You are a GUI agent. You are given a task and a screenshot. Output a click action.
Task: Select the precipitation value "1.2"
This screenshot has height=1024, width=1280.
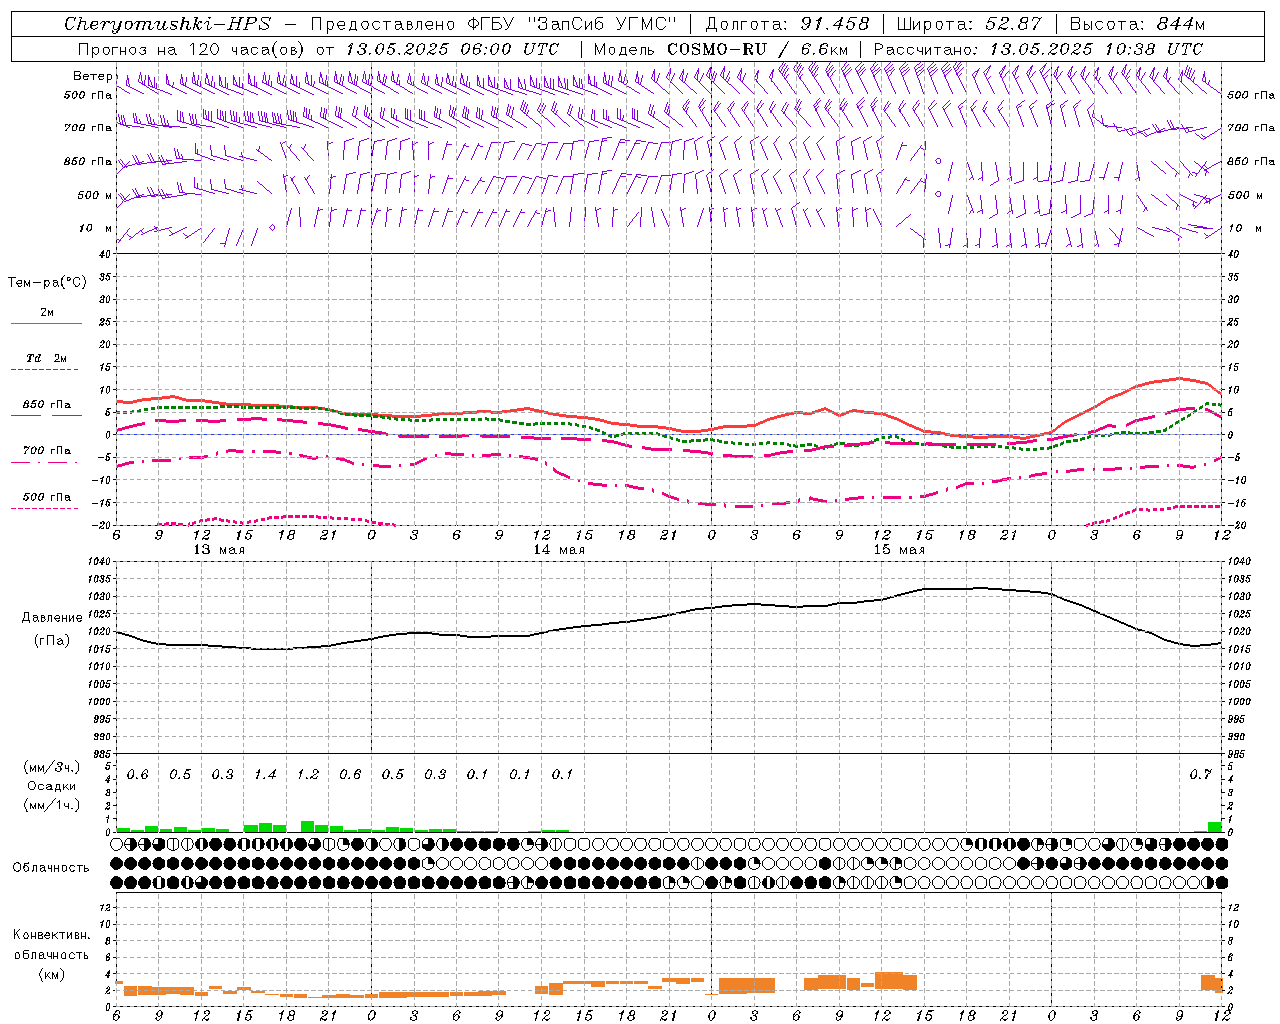[x=308, y=775]
